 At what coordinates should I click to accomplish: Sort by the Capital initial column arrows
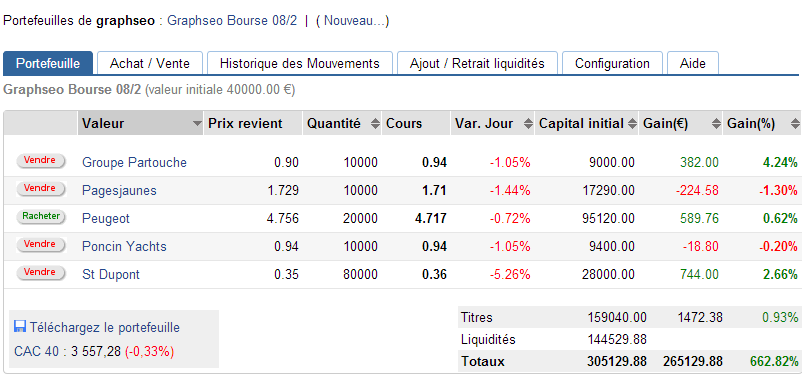click(x=632, y=124)
